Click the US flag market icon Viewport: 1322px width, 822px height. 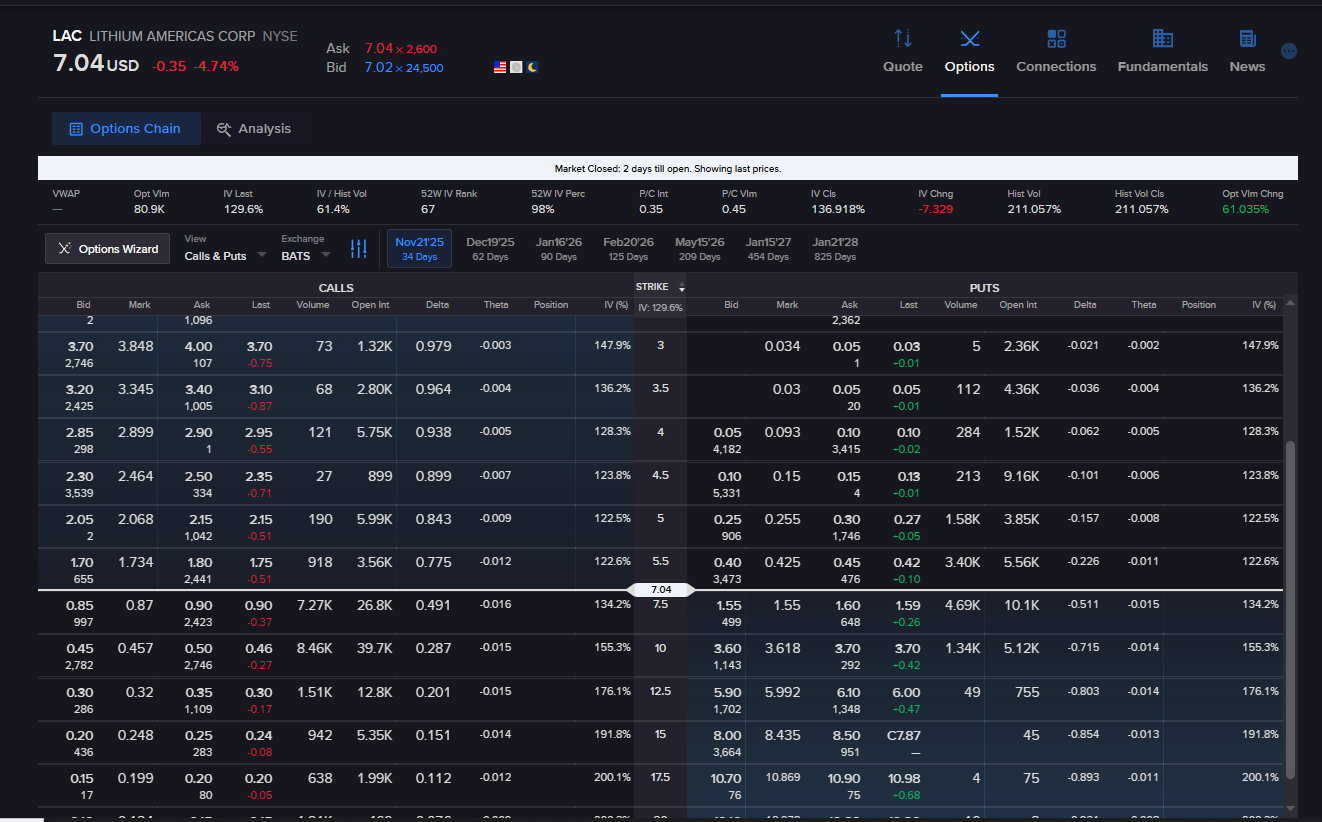tap(500, 67)
